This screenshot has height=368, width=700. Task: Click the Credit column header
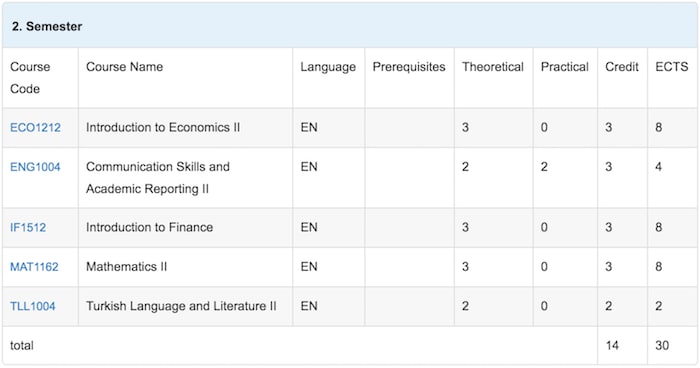622,67
